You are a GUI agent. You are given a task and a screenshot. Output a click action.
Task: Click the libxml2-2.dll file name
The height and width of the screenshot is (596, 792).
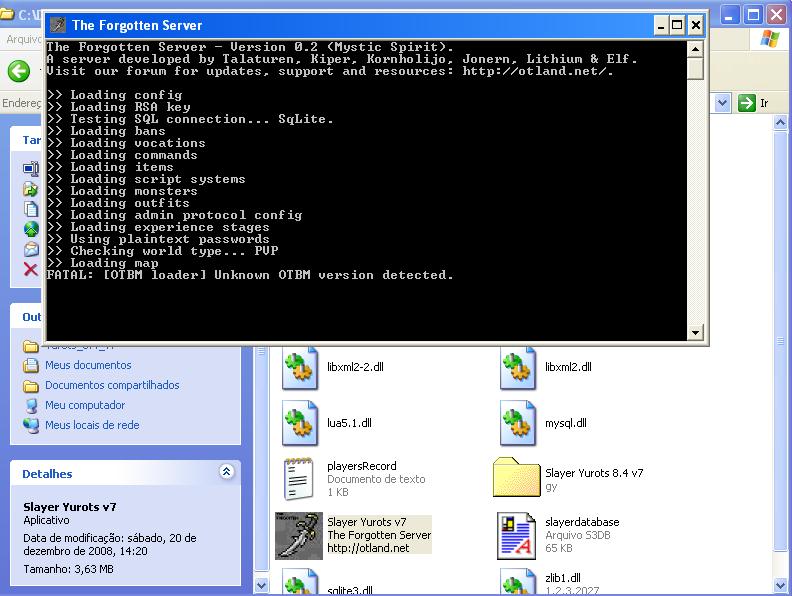click(x=355, y=367)
